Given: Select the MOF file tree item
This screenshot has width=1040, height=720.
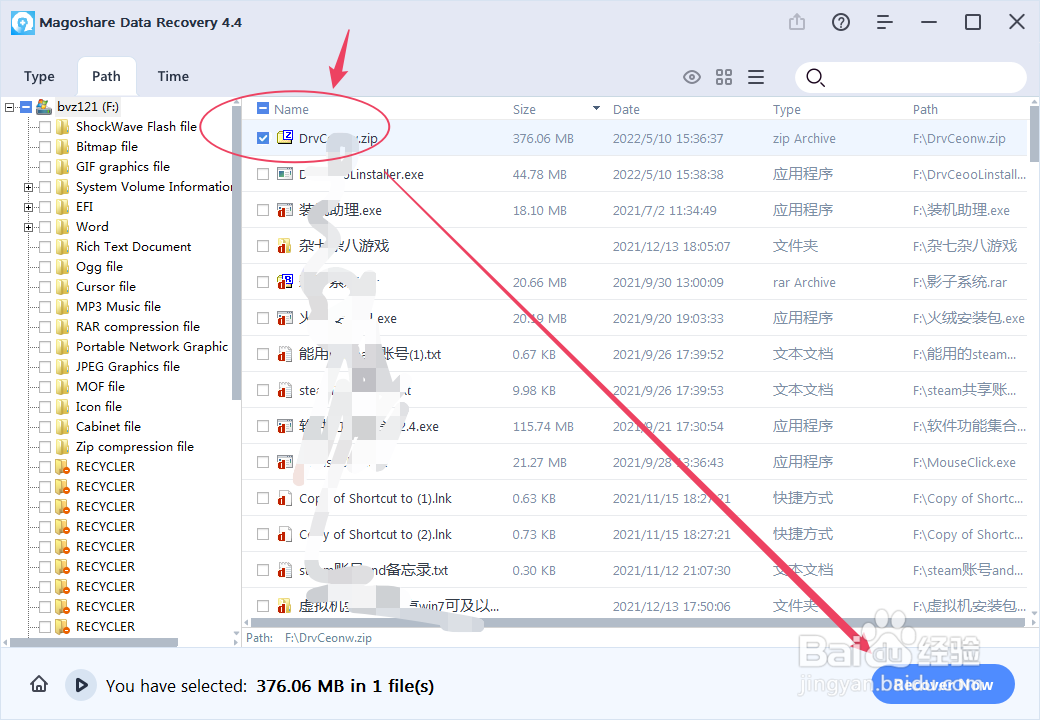Looking at the screenshot, I should pyautogui.click(x=100, y=387).
